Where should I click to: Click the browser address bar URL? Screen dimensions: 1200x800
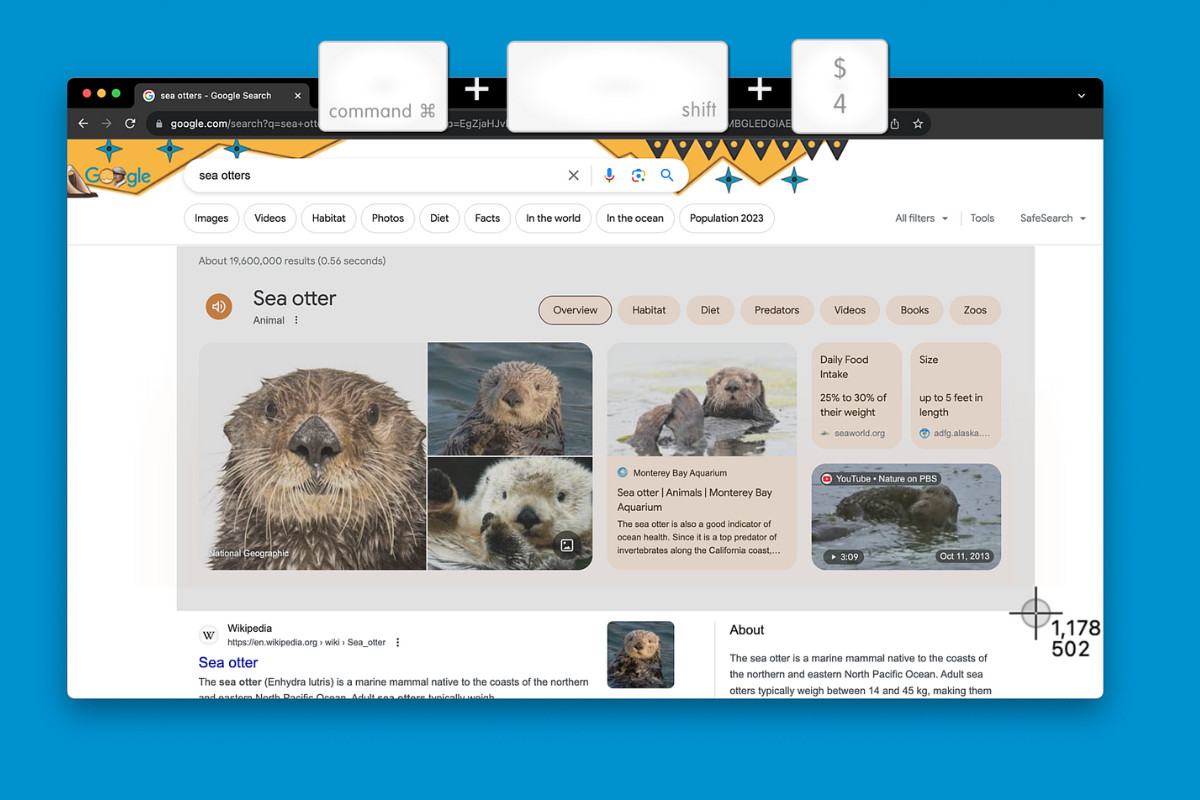coord(520,124)
